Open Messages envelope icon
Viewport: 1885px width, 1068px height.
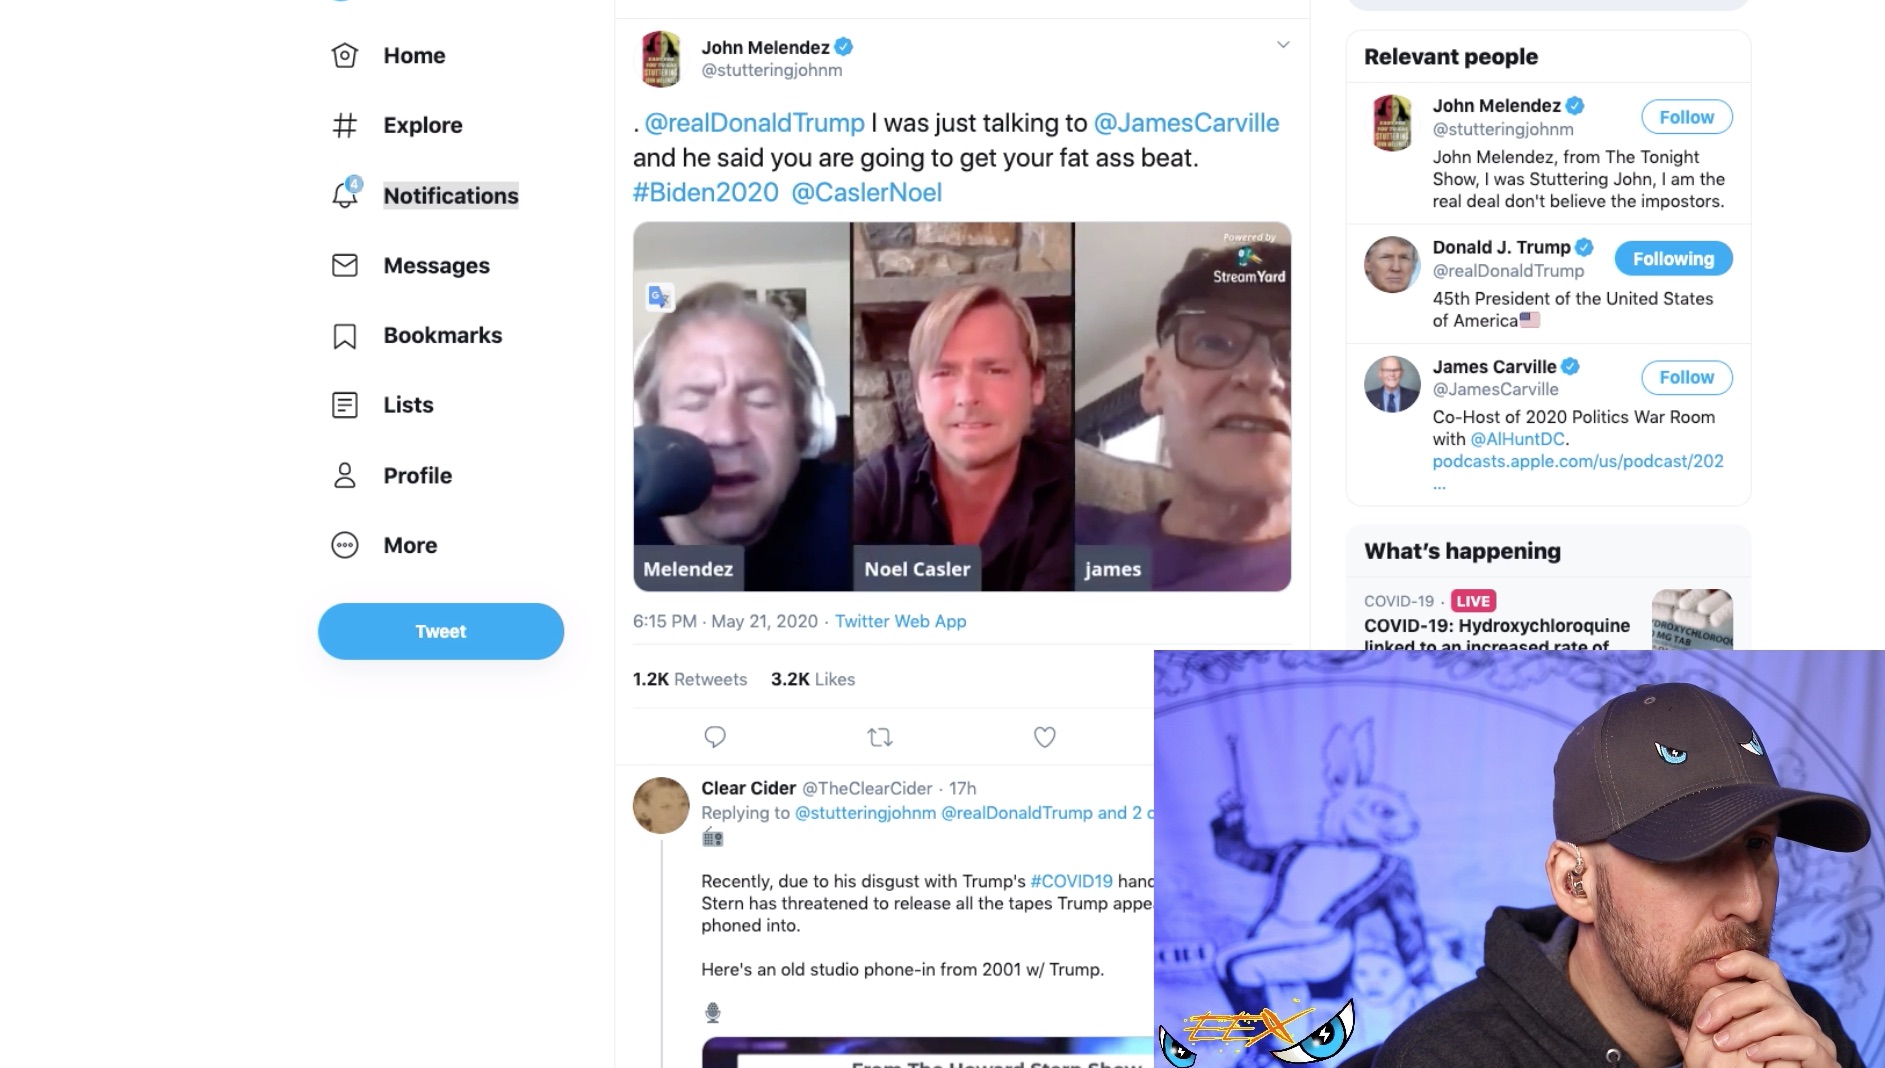point(345,265)
